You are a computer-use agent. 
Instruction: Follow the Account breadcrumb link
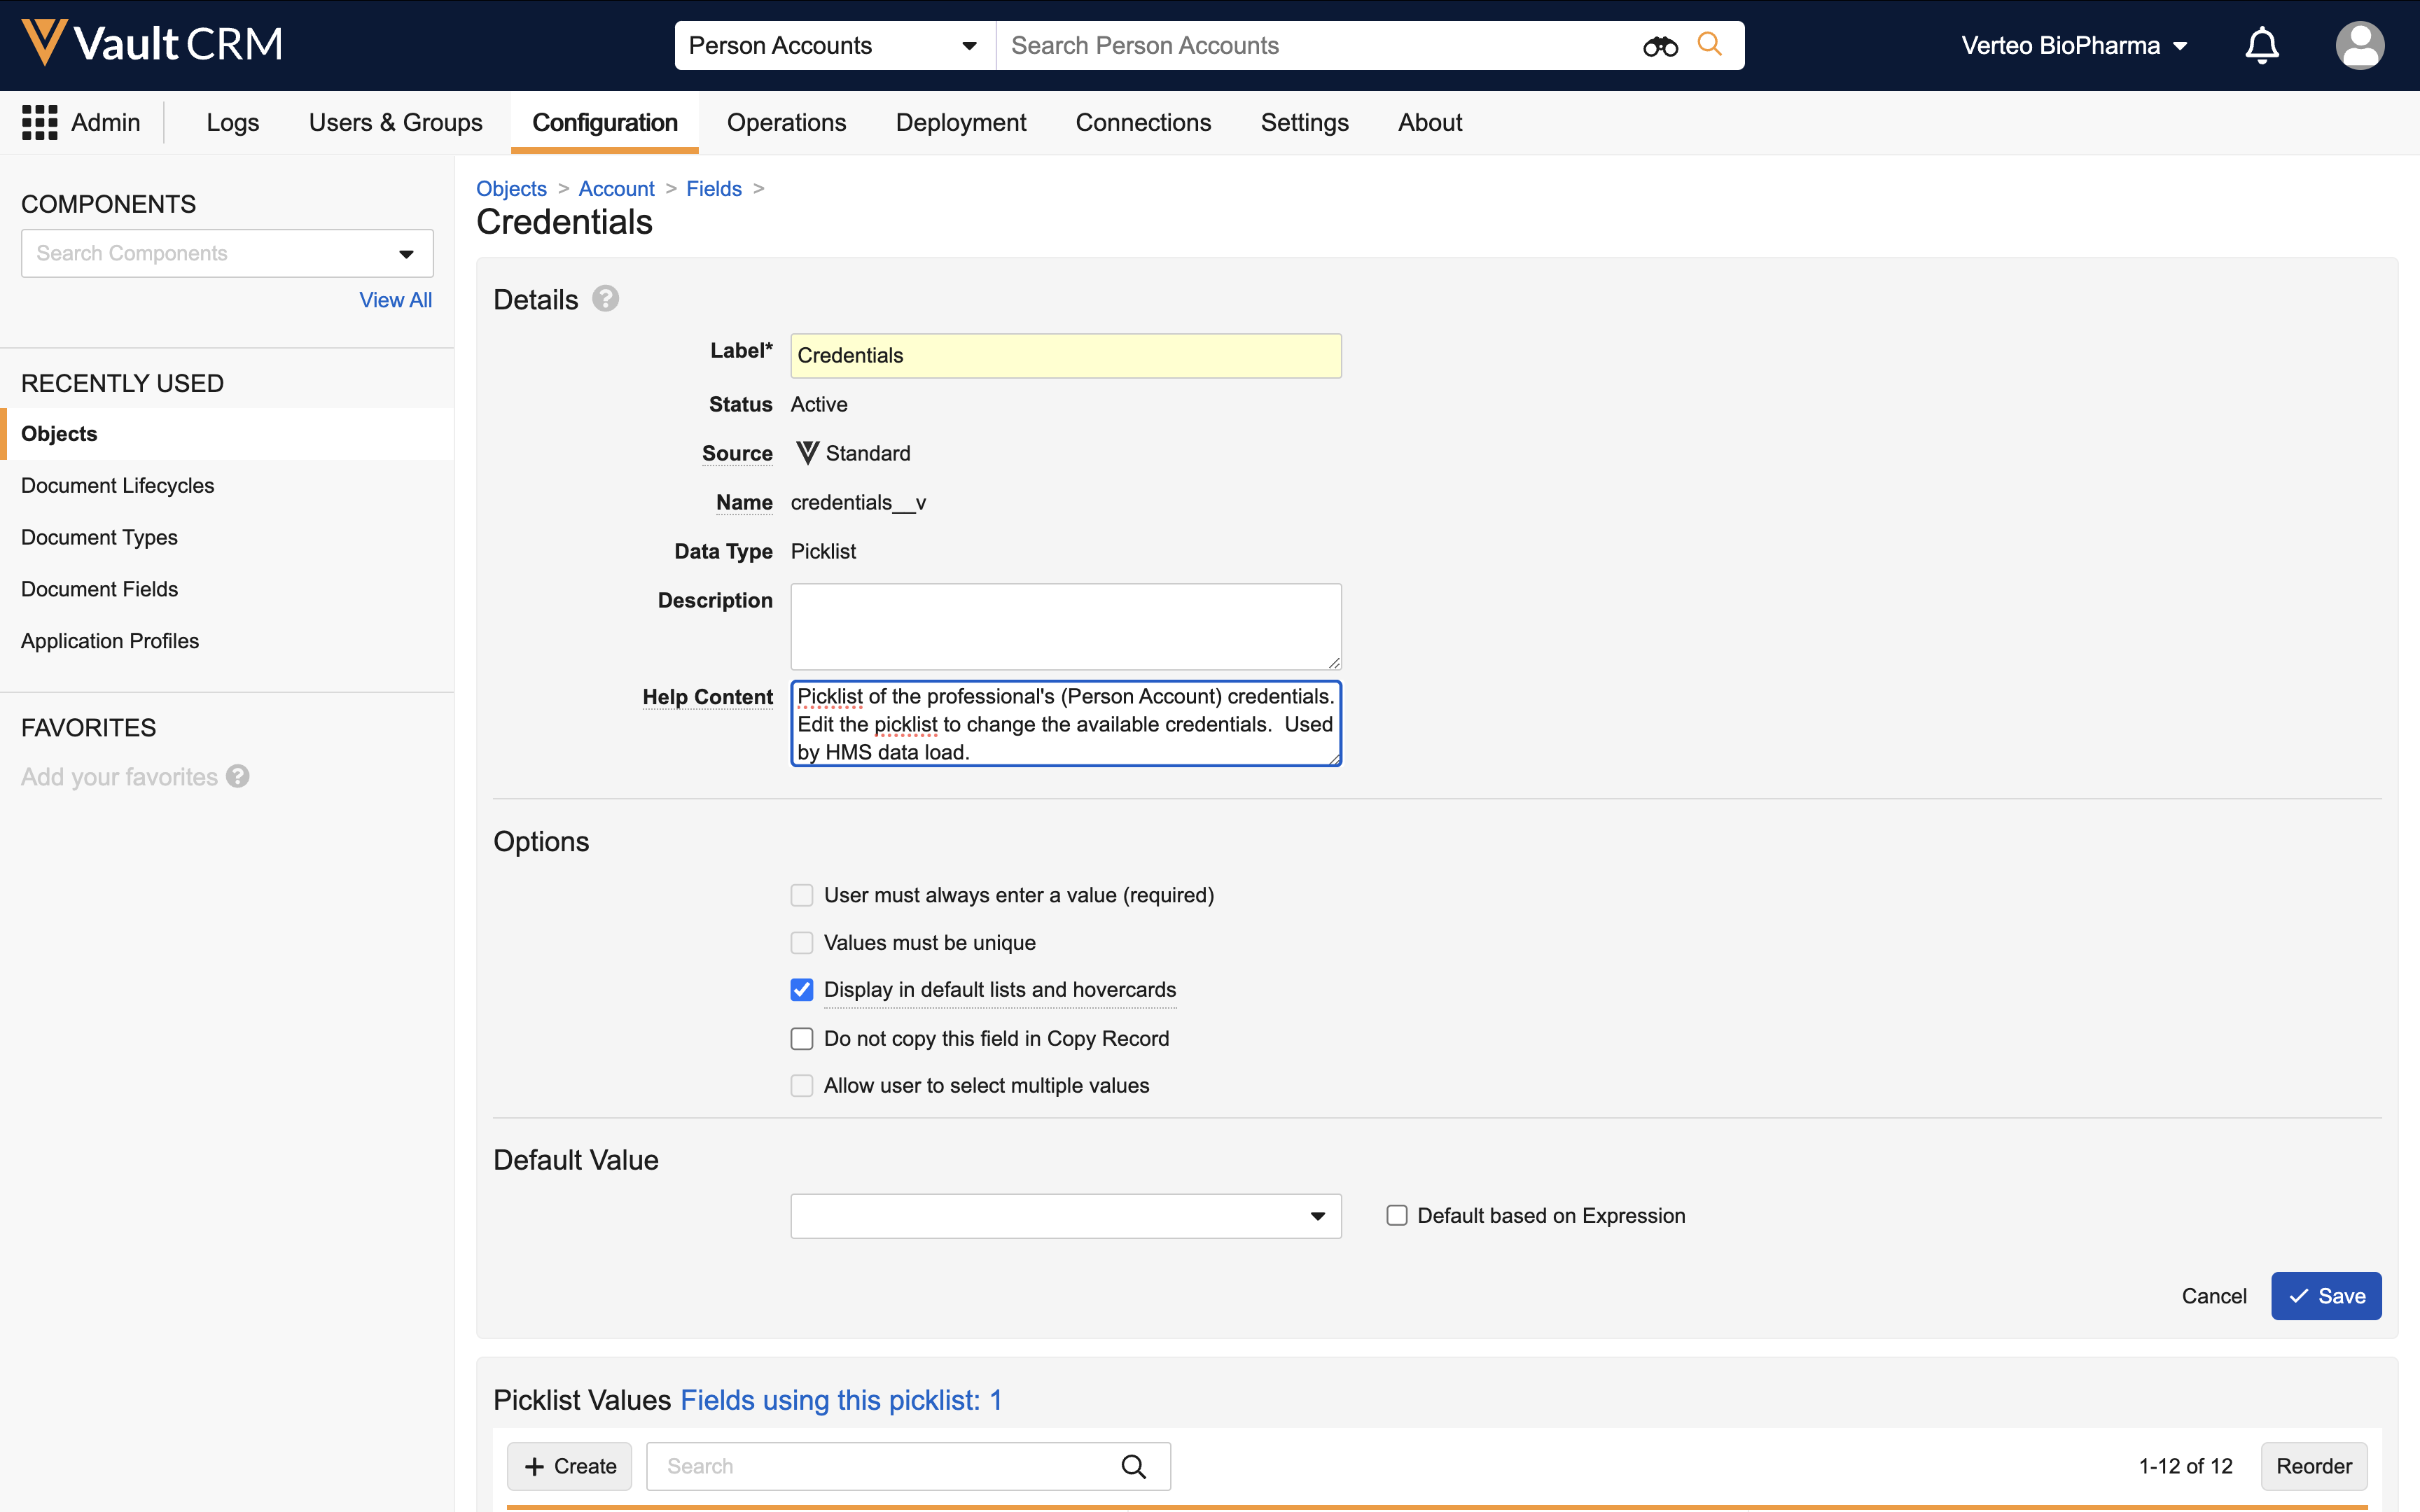coord(616,189)
